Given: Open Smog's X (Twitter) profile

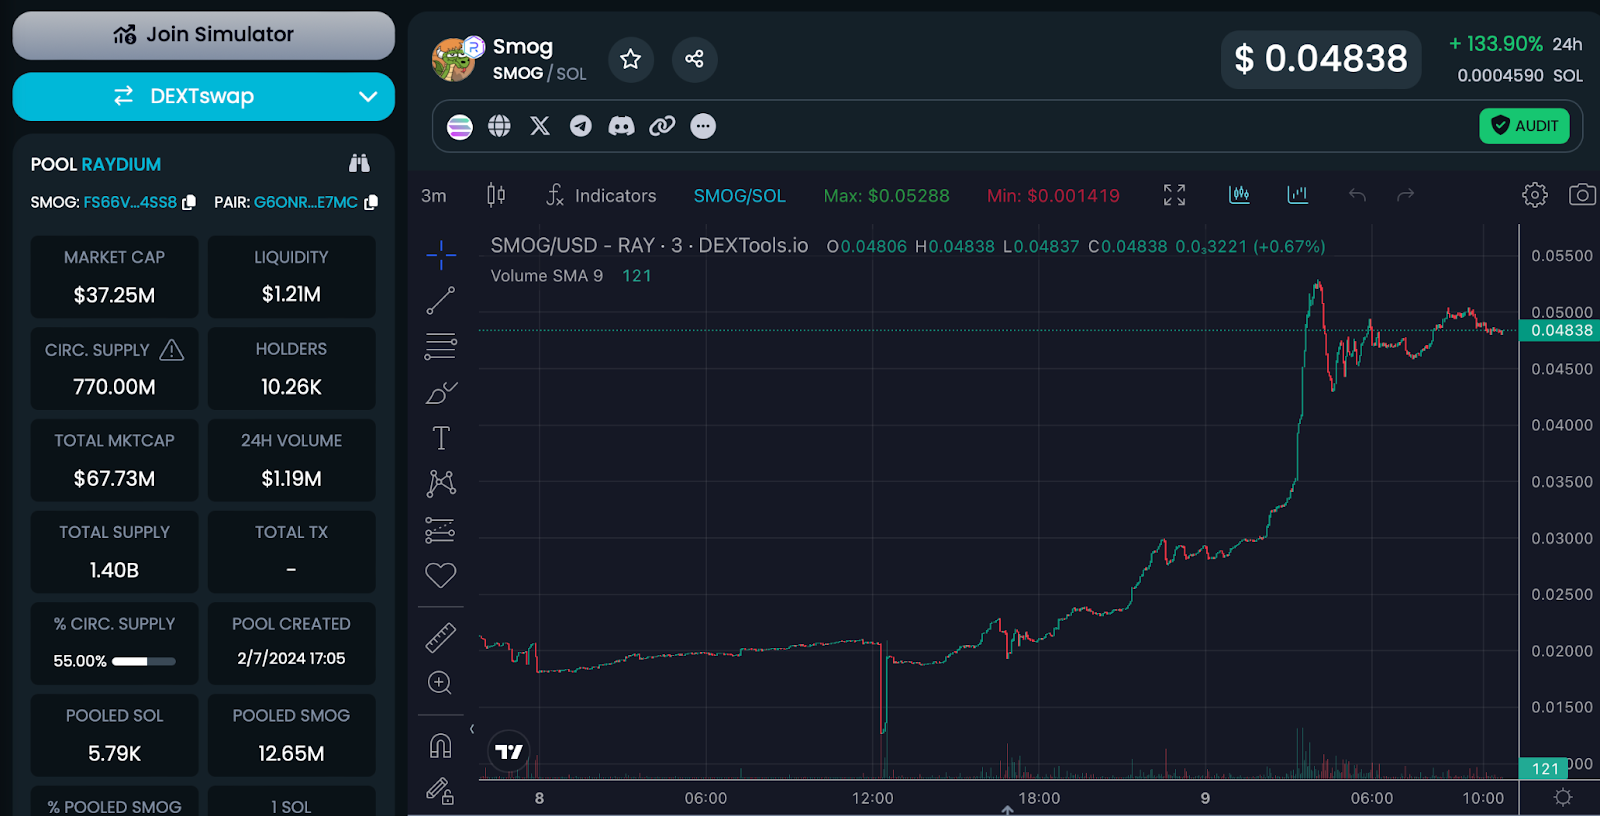Looking at the screenshot, I should [x=540, y=126].
